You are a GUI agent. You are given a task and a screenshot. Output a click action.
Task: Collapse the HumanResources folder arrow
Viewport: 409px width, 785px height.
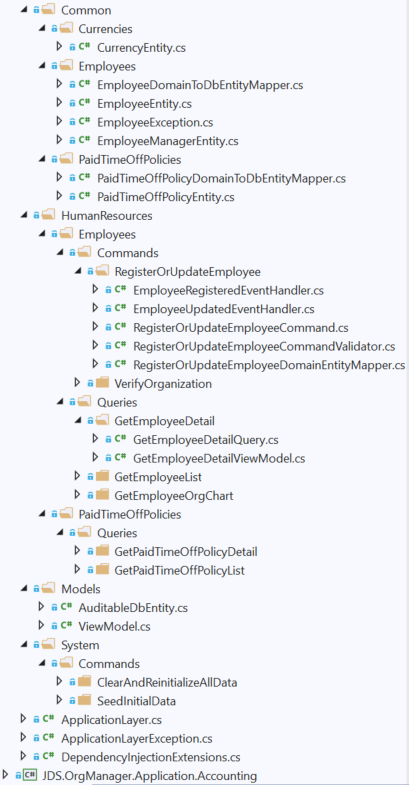pyautogui.click(x=24, y=216)
